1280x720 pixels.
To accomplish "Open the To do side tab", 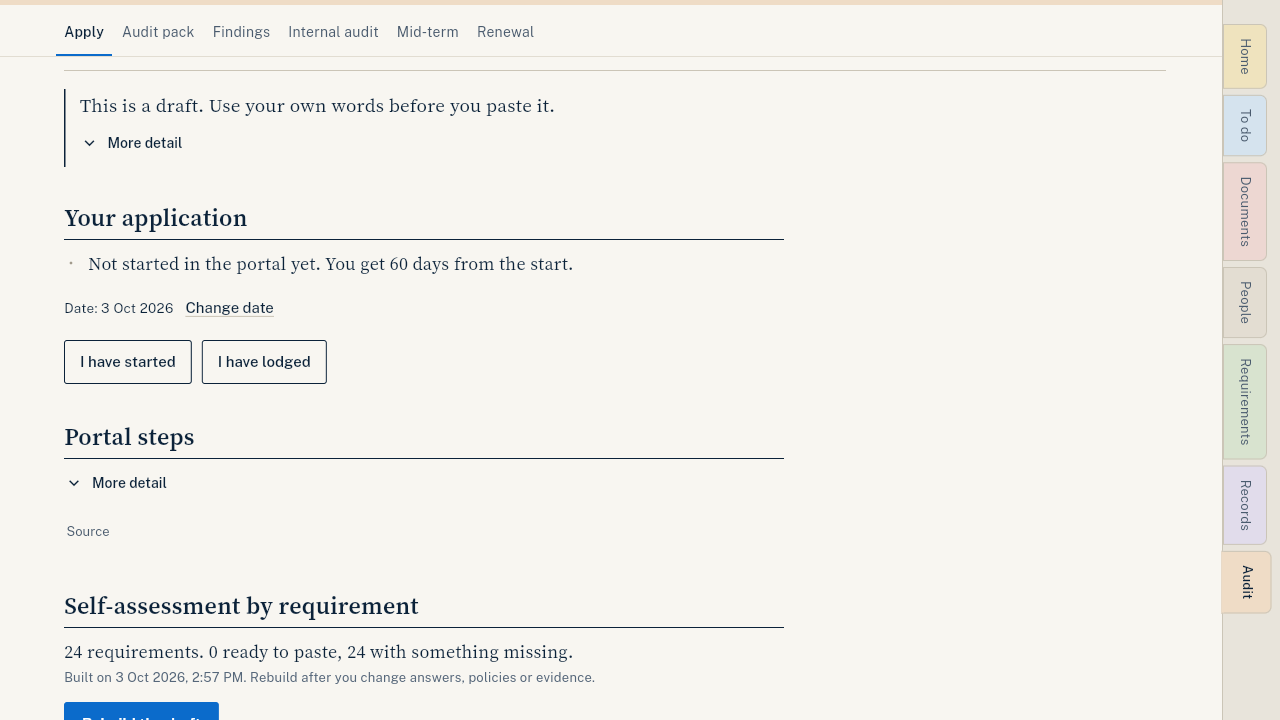I will [1245, 125].
